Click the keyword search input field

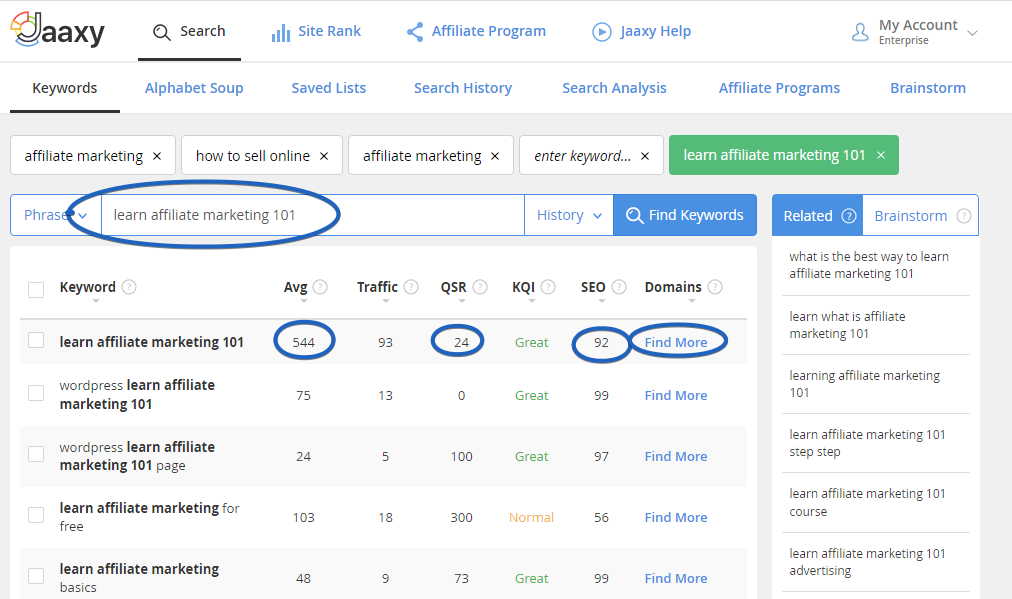coord(313,215)
